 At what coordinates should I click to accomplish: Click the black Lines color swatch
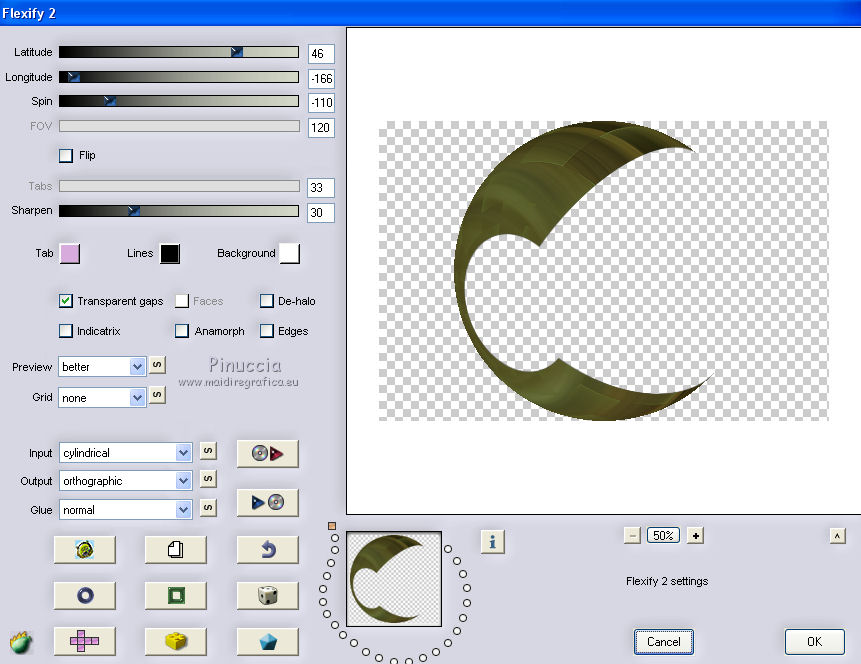170,254
